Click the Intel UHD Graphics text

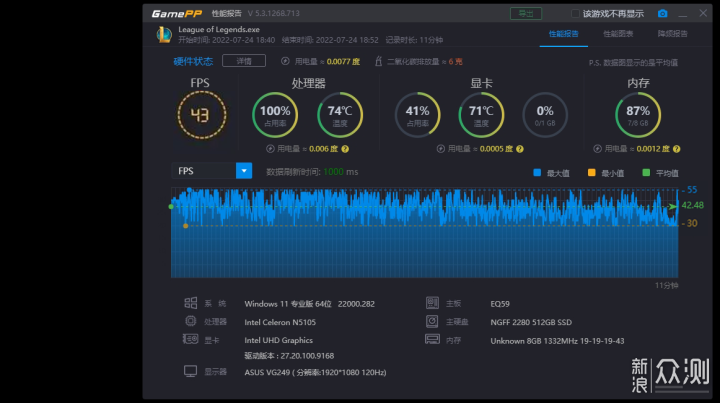pyautogui.click(x=278, y=340)
